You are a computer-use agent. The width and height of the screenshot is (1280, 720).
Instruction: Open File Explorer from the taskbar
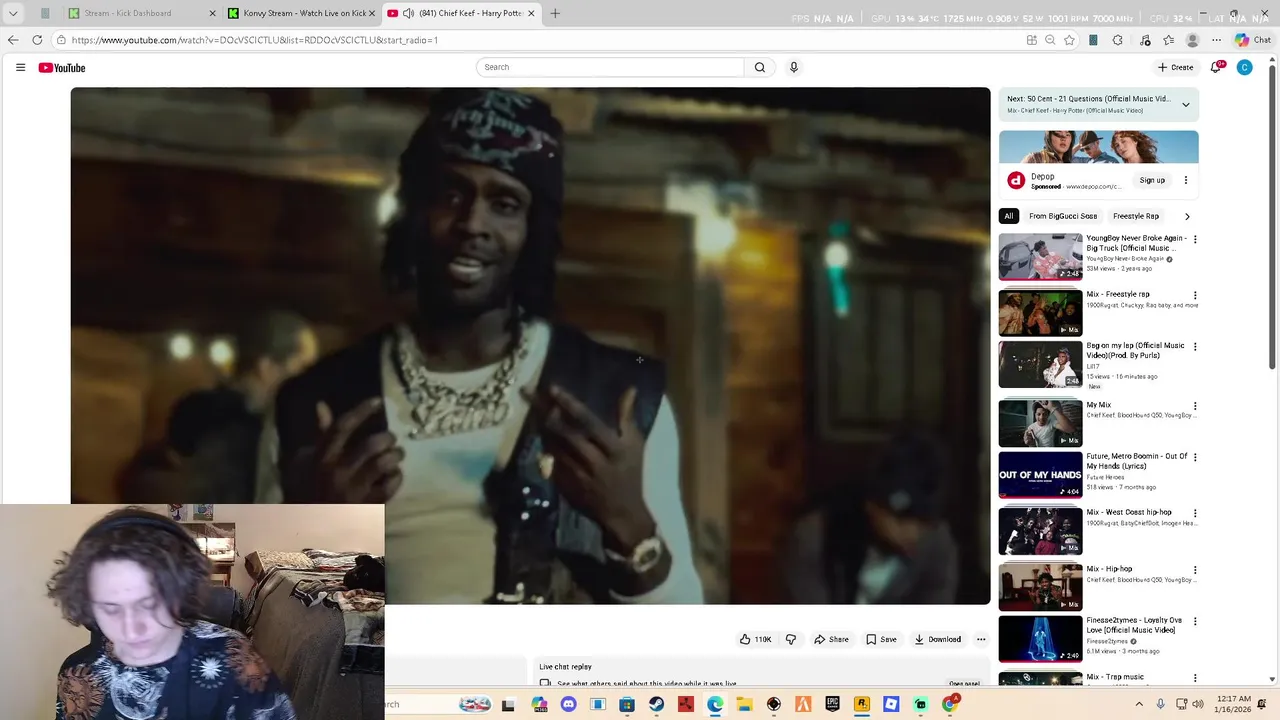[744, 704]
